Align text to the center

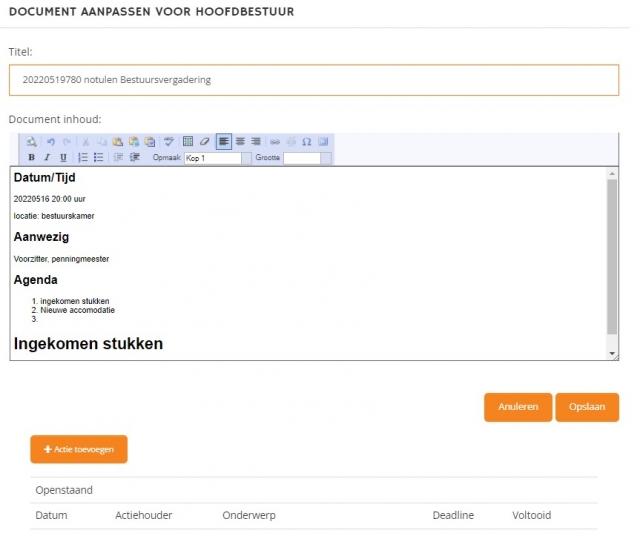click(x=240, y=142)
